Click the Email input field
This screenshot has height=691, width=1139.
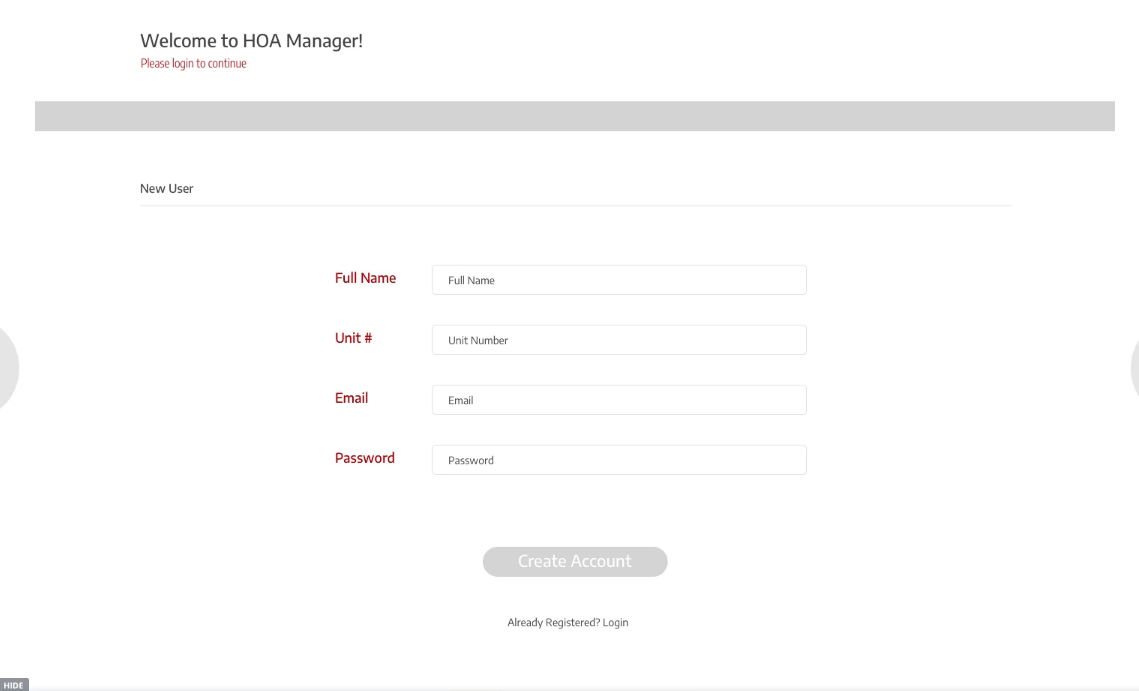(618, 400)
